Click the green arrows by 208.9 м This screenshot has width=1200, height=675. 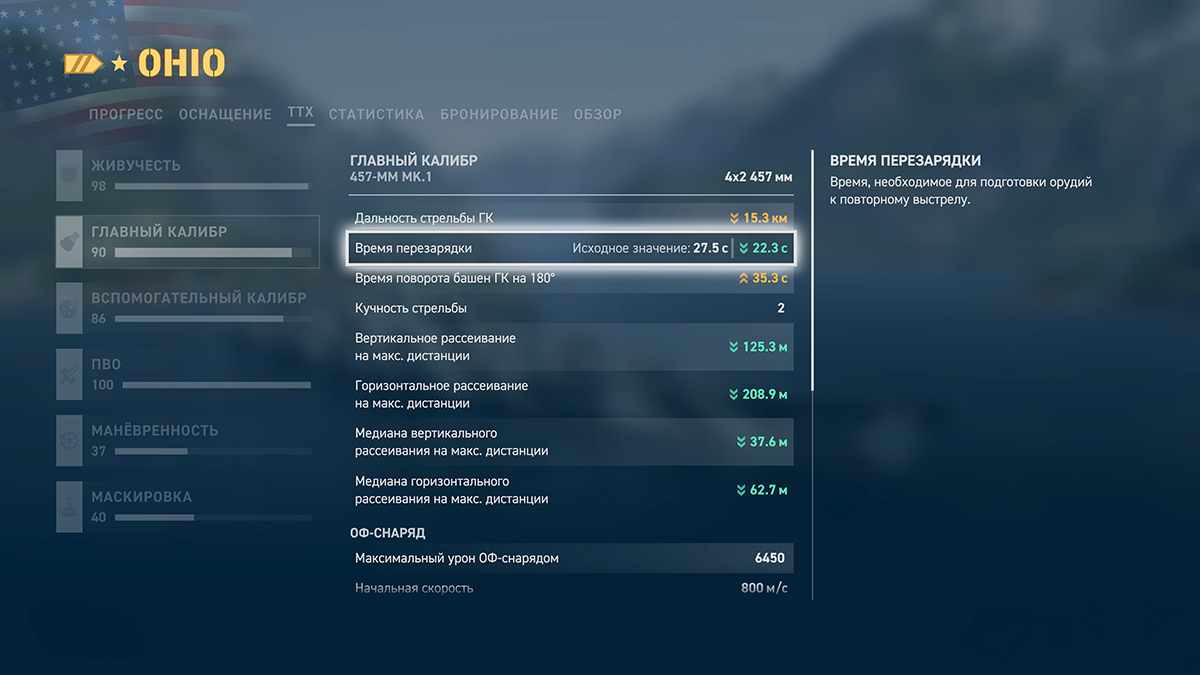[x=734, y=395]
